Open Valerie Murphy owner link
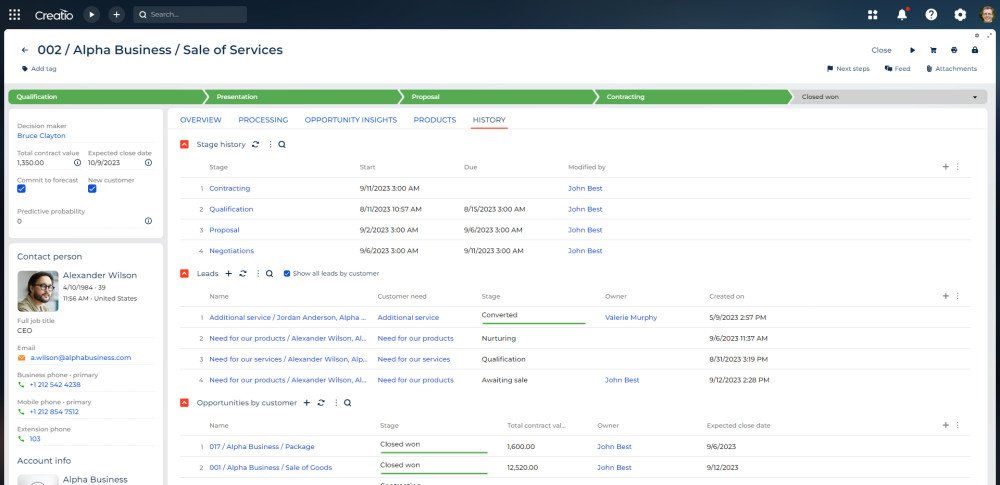The width and height of the screenshot is (1000, 485). [x=631, y=317]
